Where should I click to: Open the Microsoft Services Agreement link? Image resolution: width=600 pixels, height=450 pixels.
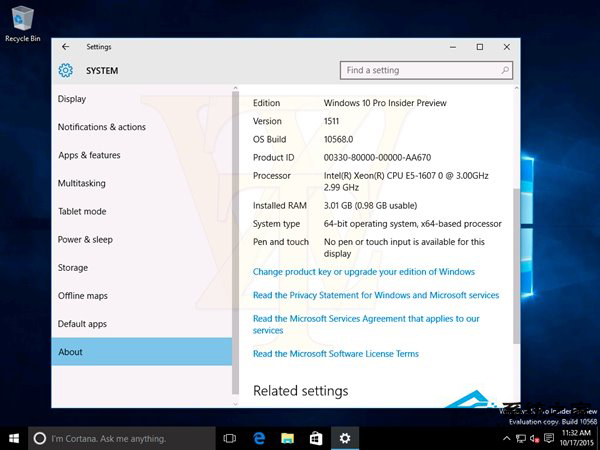(366, 324)
